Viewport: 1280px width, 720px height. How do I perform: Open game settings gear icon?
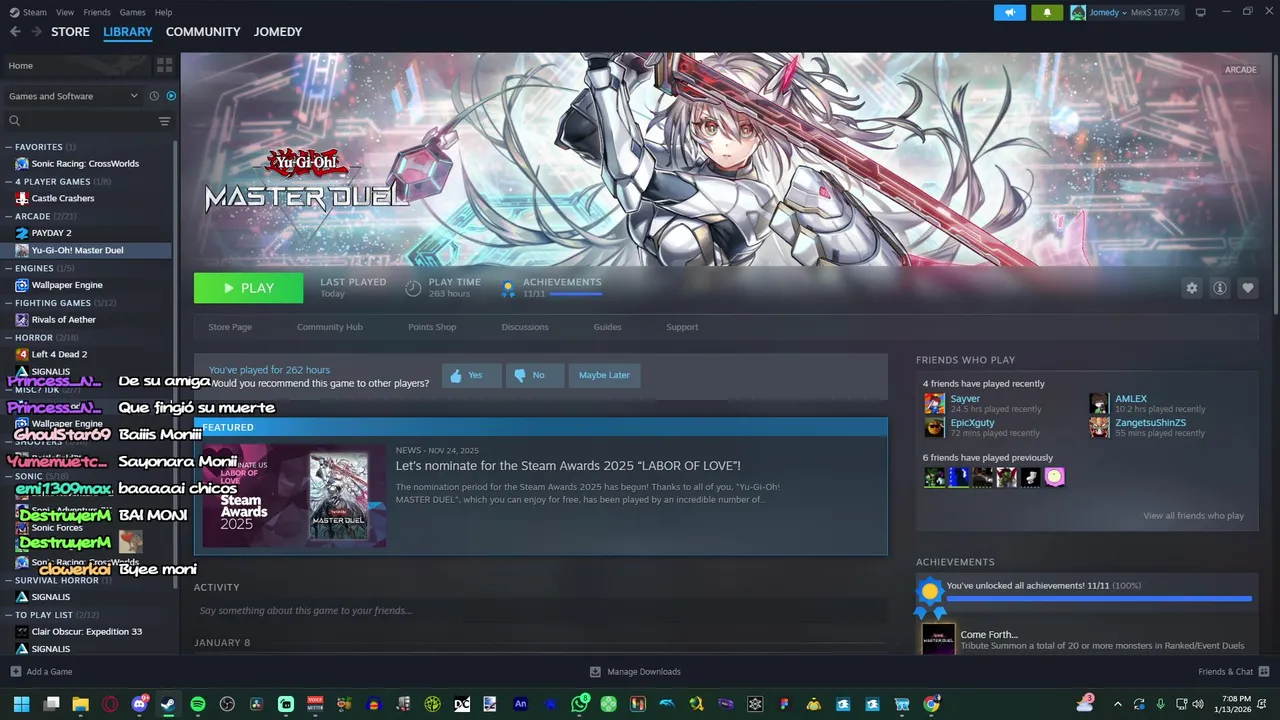coord(1191,288)
